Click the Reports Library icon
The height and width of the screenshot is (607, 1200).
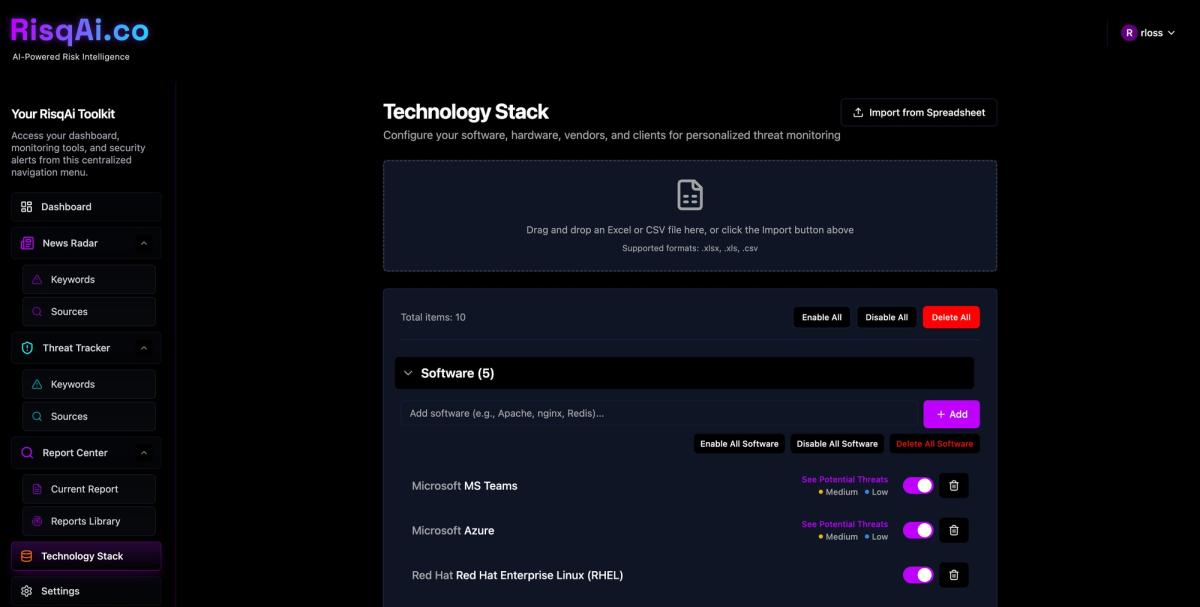pos(38,522)
